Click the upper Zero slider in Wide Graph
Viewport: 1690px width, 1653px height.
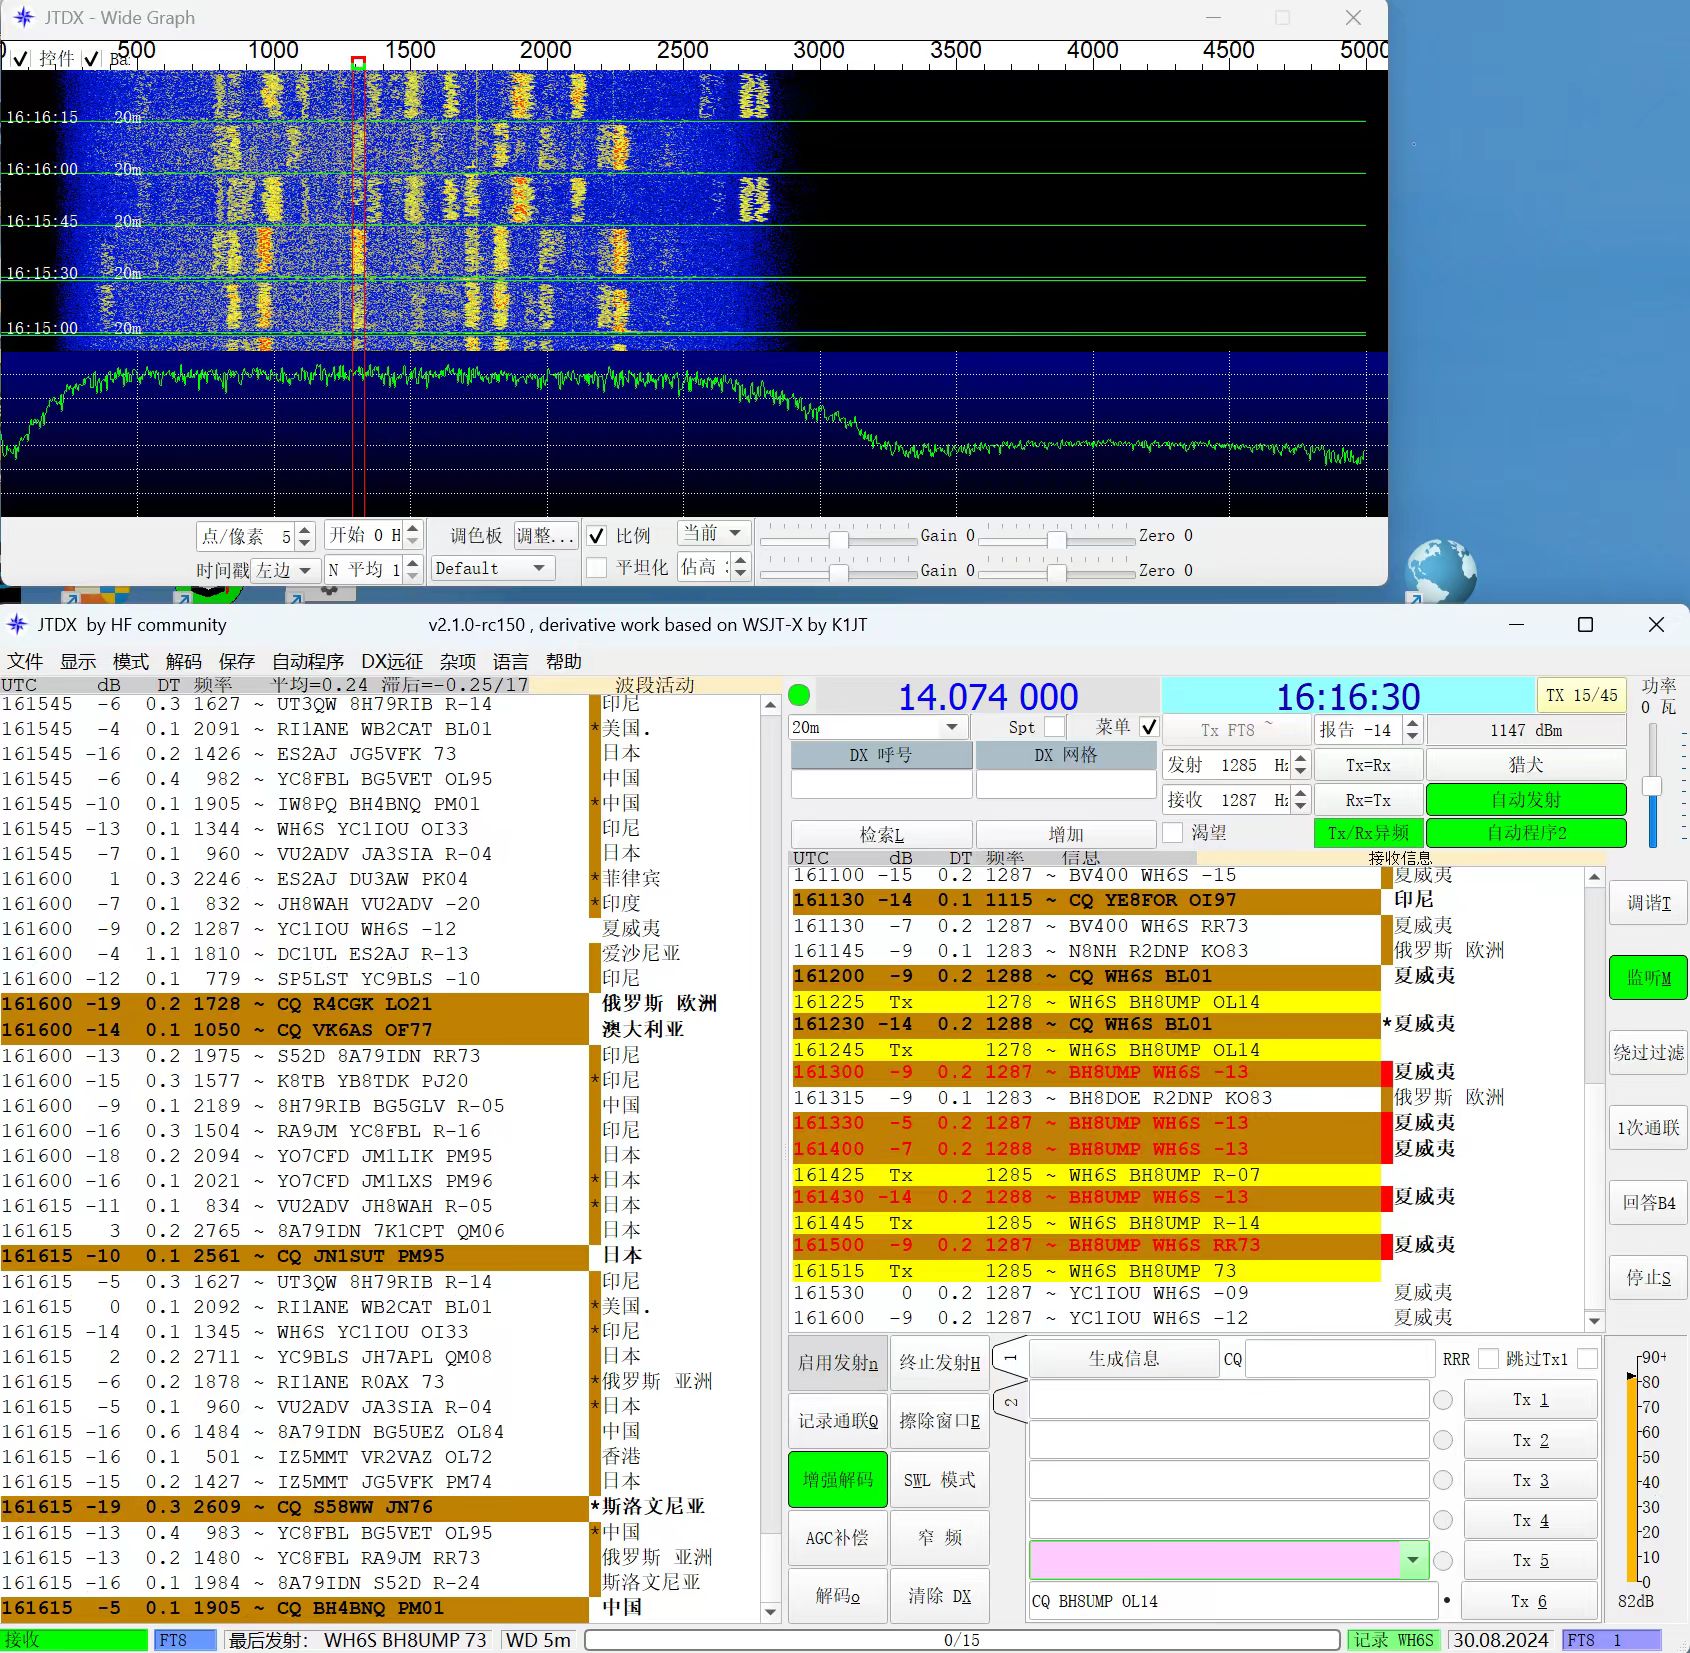[1057, 539]
